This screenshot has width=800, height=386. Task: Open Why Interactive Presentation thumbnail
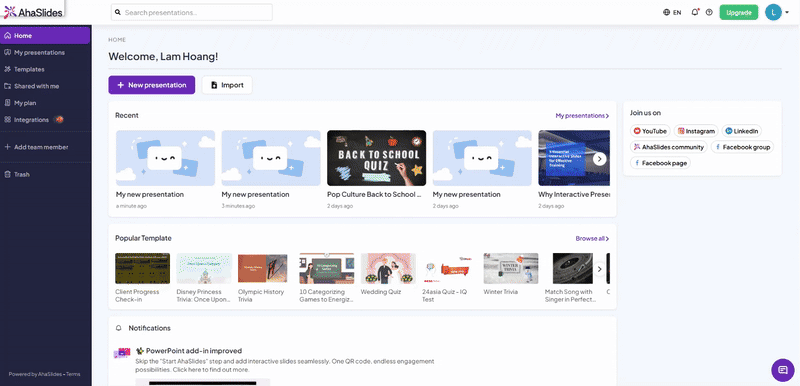pyautogui.click(x=574, y=158)
